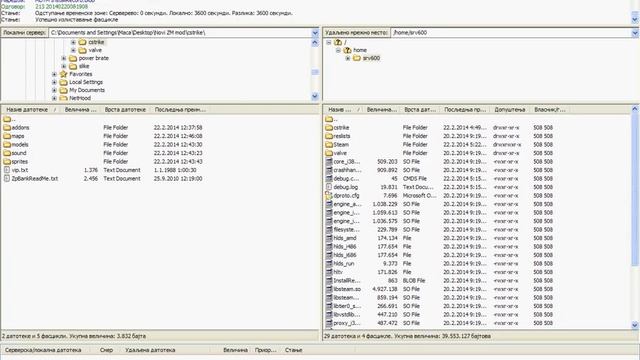This screenshot has height=360, width=640.
Task: Click the local path input field
Action: (x=180, y=33)
